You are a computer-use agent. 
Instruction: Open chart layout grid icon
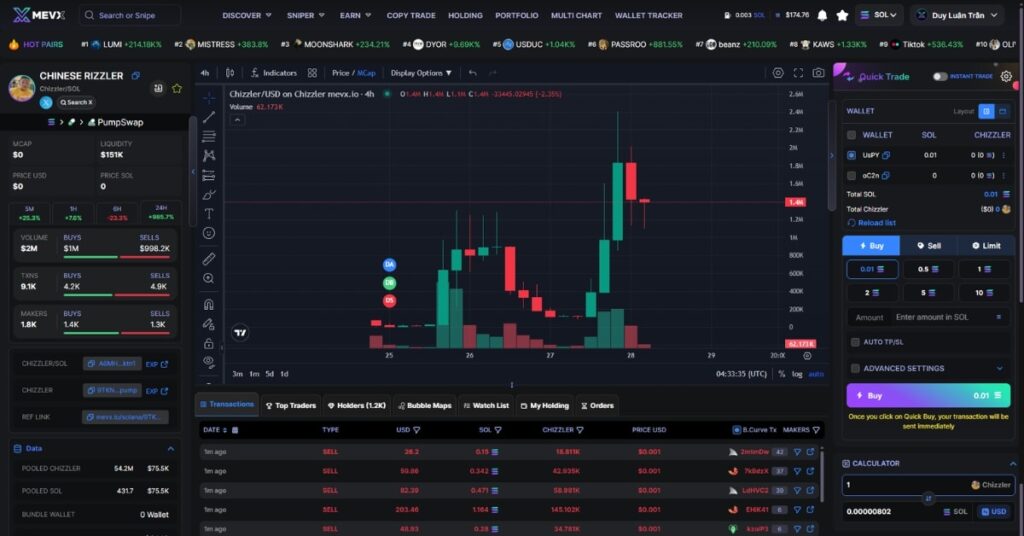click(312, 73)
